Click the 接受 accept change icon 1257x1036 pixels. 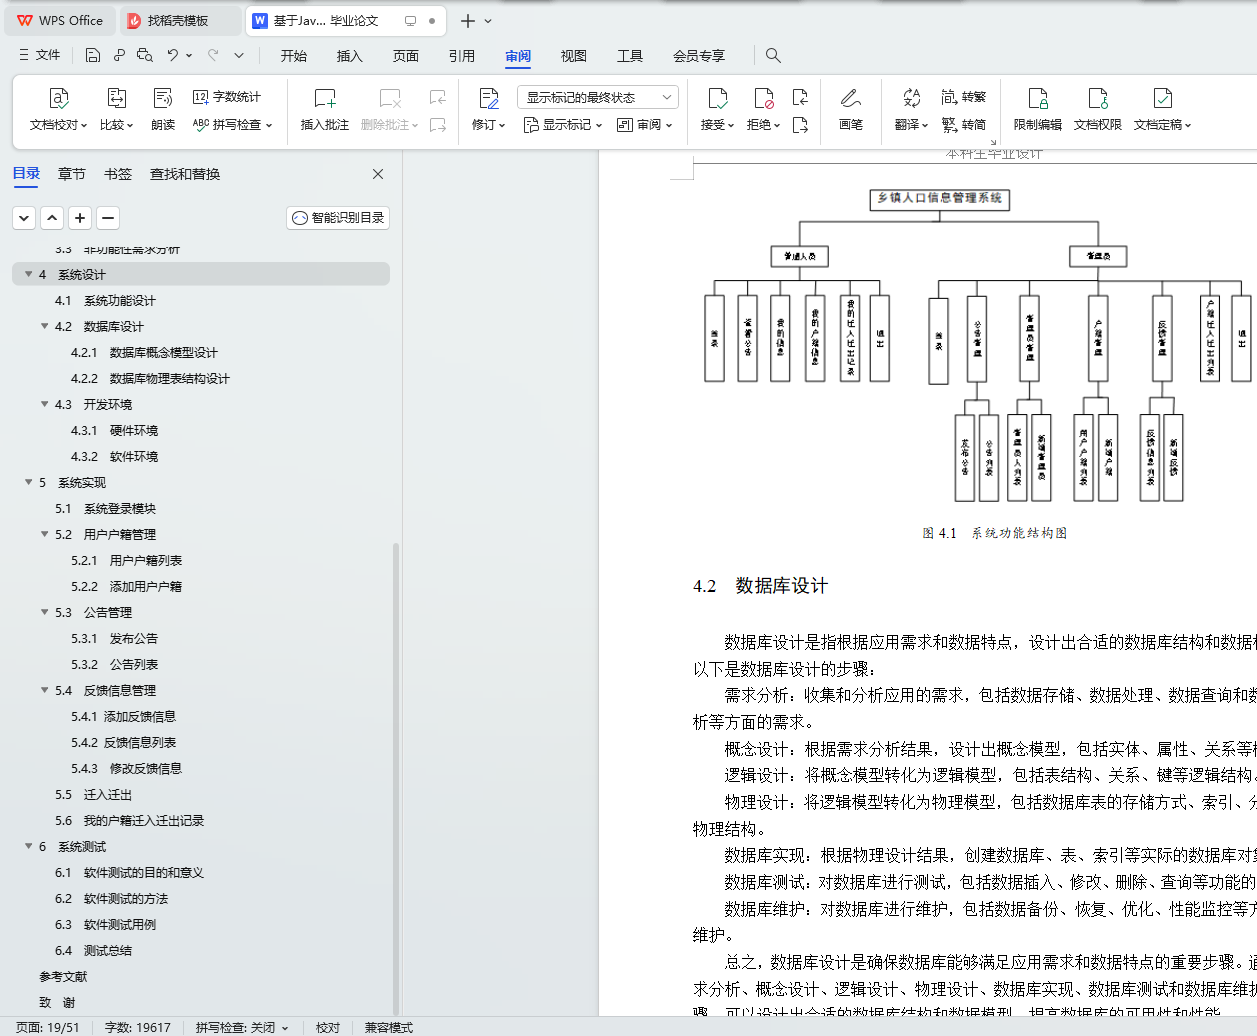pyautogui.click(x=718, y=98)
